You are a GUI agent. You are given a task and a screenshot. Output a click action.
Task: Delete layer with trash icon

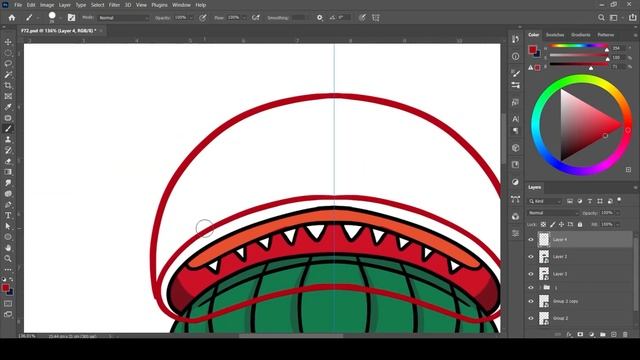coord(625,334)
